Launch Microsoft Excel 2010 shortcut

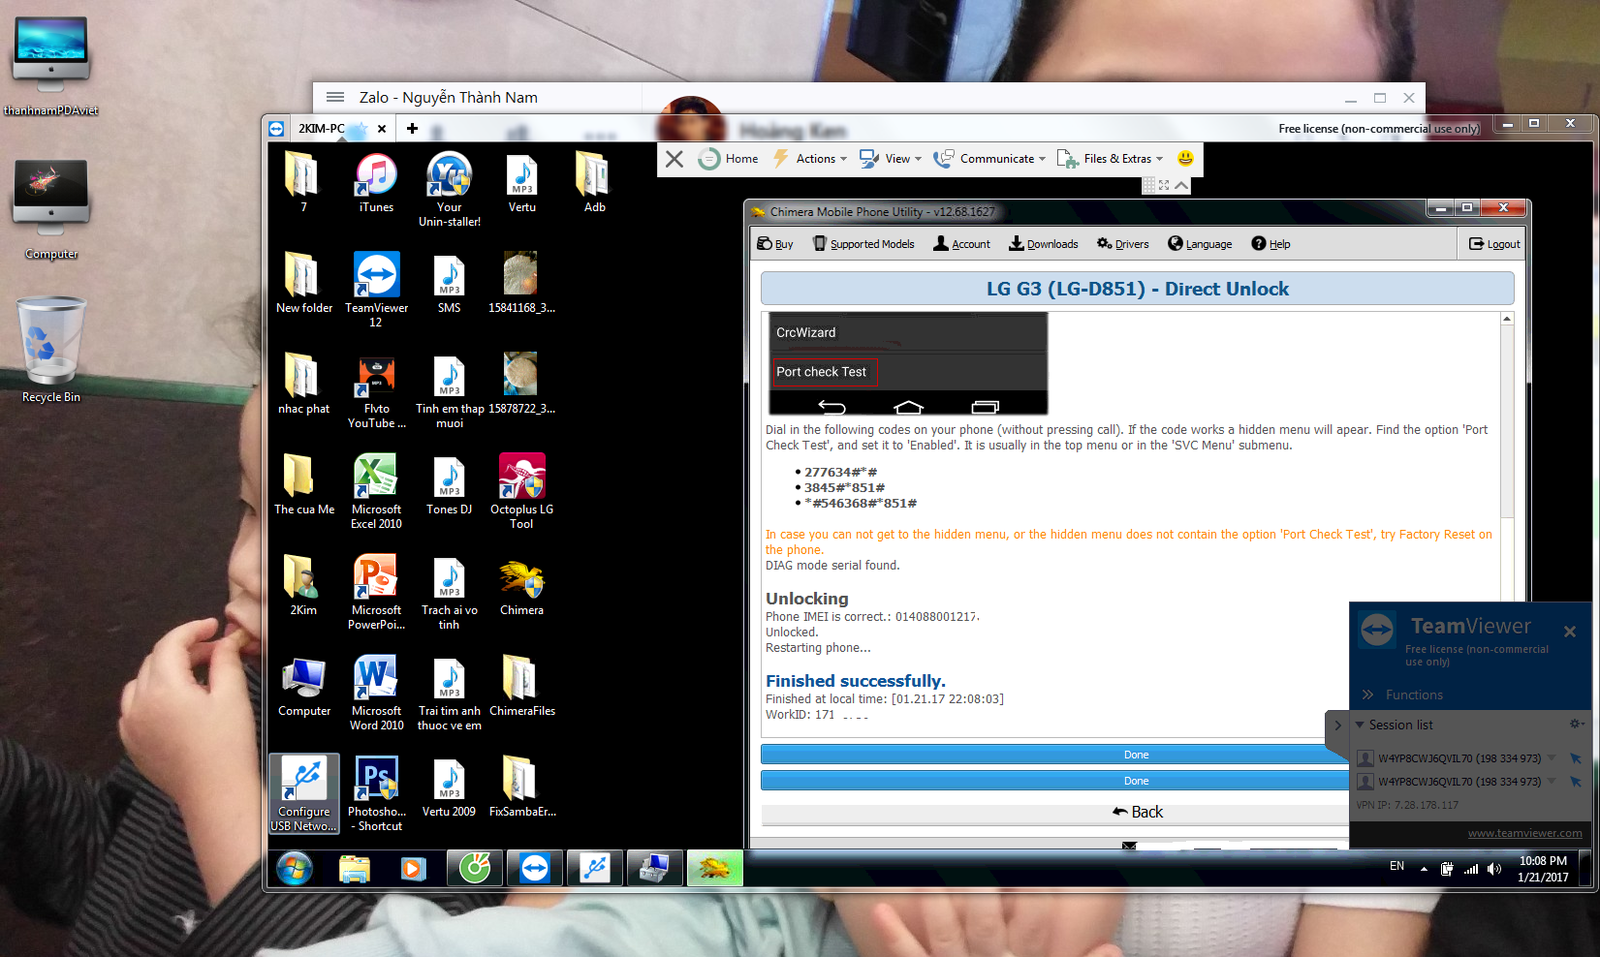pyautogui.click(x=376, y=491)
